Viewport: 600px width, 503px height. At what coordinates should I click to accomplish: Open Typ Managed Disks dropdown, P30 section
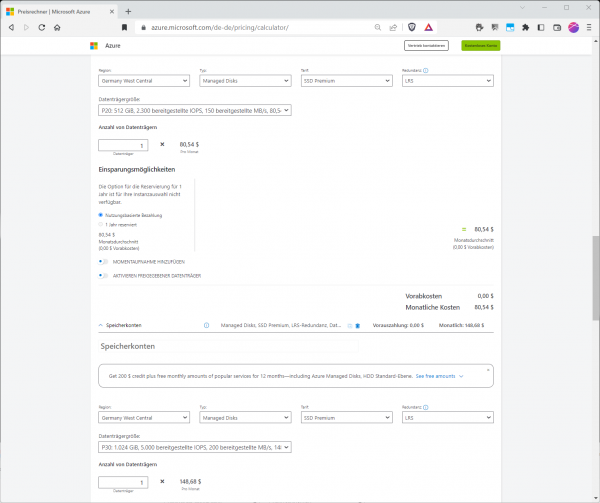coord(245,418)
